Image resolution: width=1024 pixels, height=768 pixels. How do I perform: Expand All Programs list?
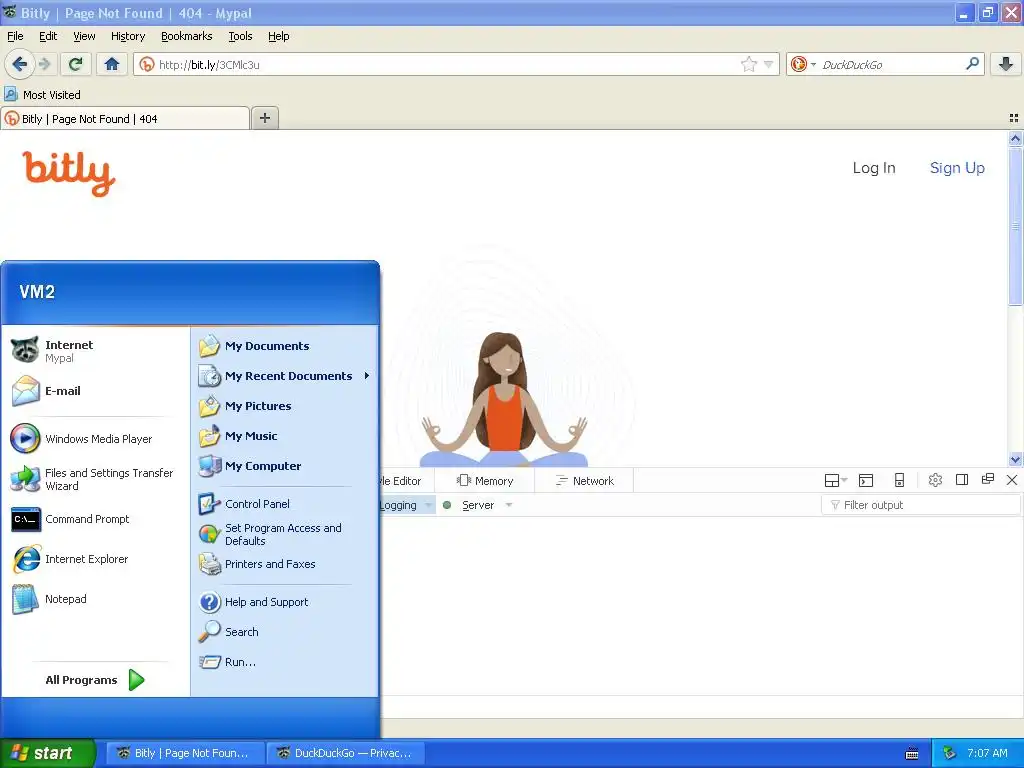[x=95, y=680]
